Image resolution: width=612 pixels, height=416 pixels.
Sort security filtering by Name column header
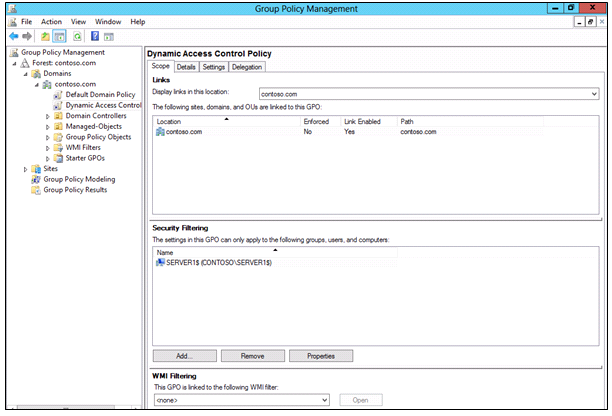(276, 252)
